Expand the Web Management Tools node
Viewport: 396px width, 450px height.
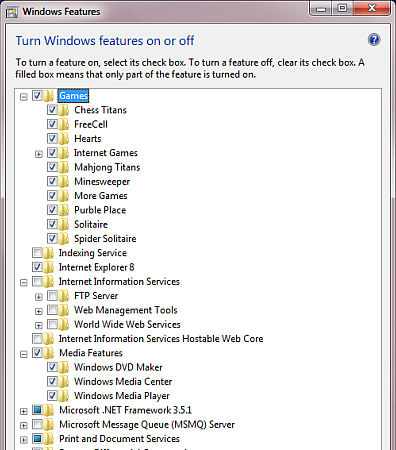(x=39, y=311)
